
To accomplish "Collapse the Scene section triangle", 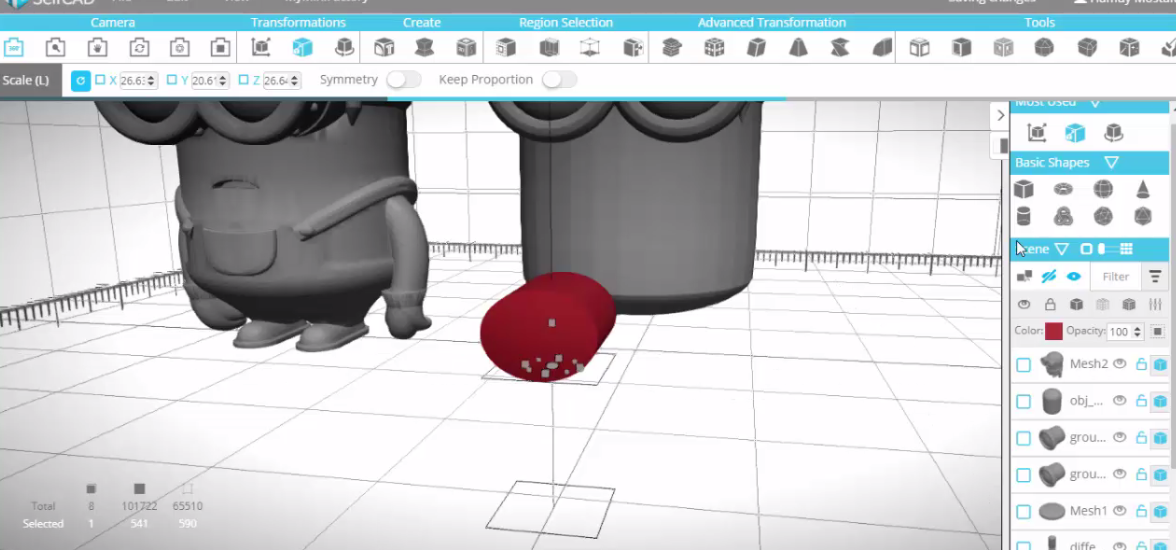I will 1061,249.
